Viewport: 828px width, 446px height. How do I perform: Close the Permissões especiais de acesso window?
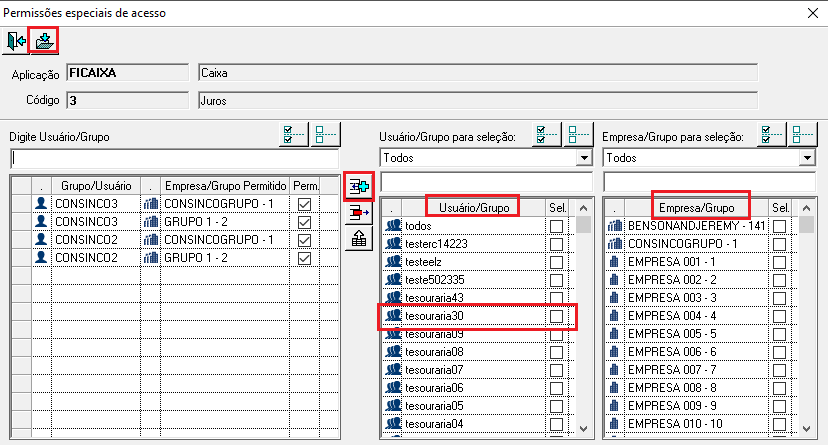pos(813,13)
